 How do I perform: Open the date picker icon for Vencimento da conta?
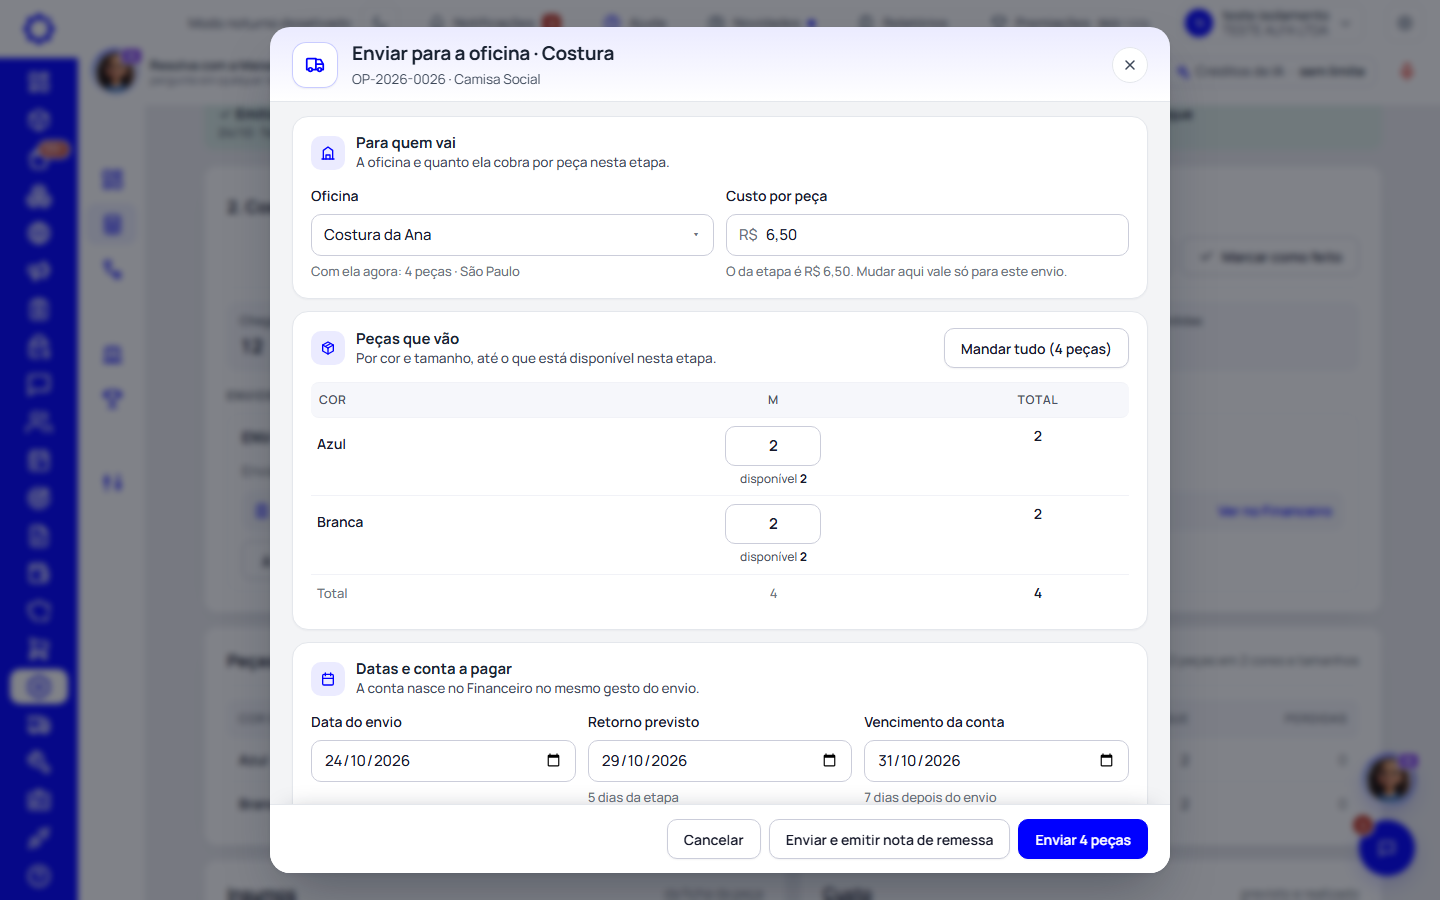click(x=1106, y=761)
